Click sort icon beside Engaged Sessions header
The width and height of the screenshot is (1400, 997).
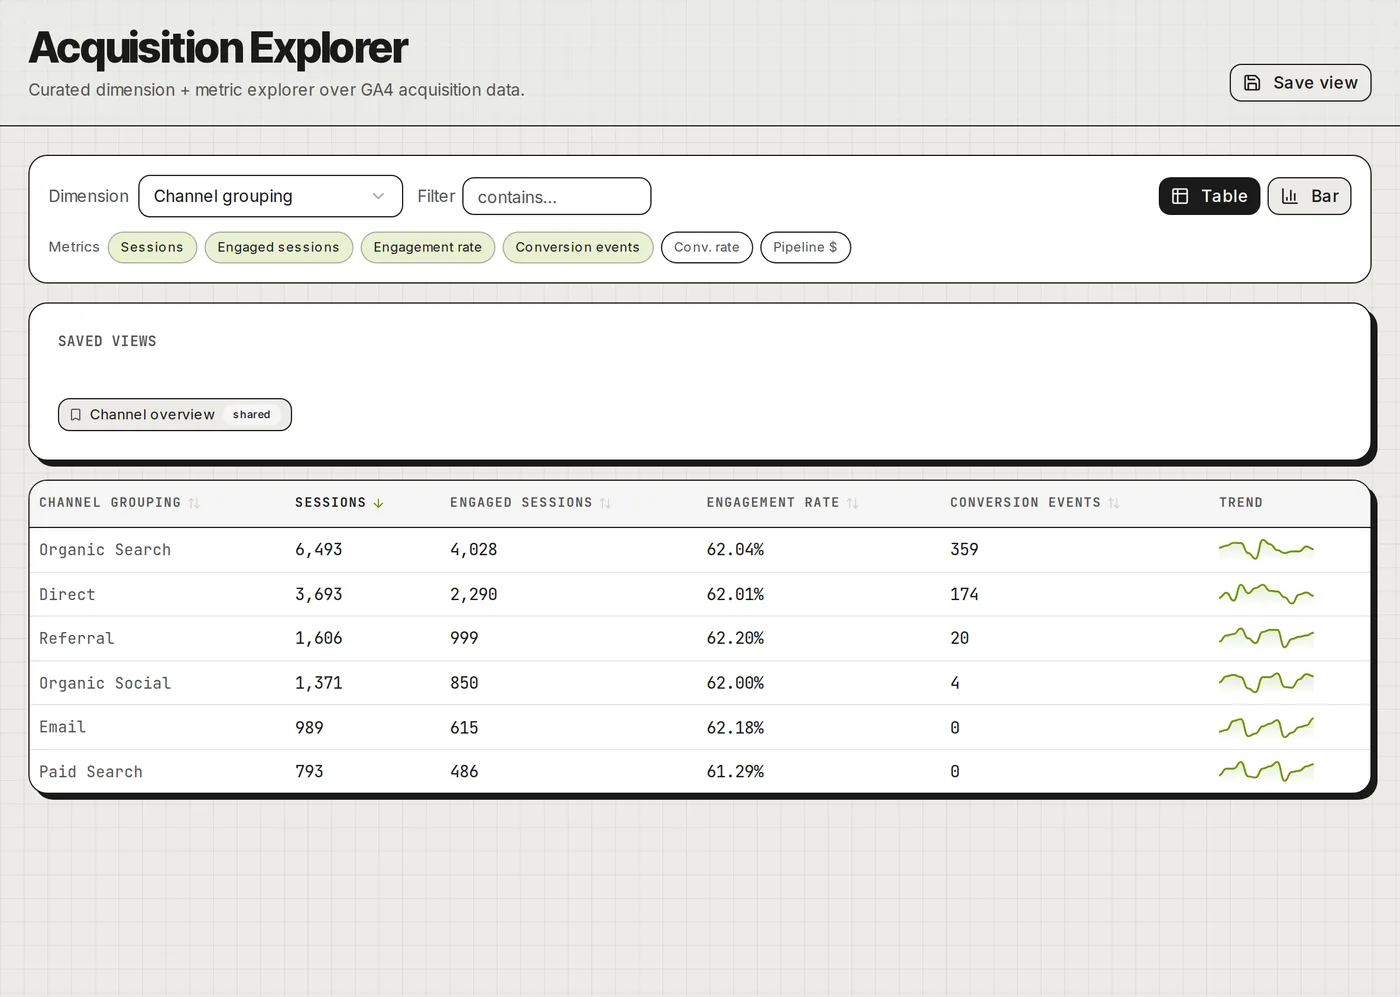(x=605, y=503)
